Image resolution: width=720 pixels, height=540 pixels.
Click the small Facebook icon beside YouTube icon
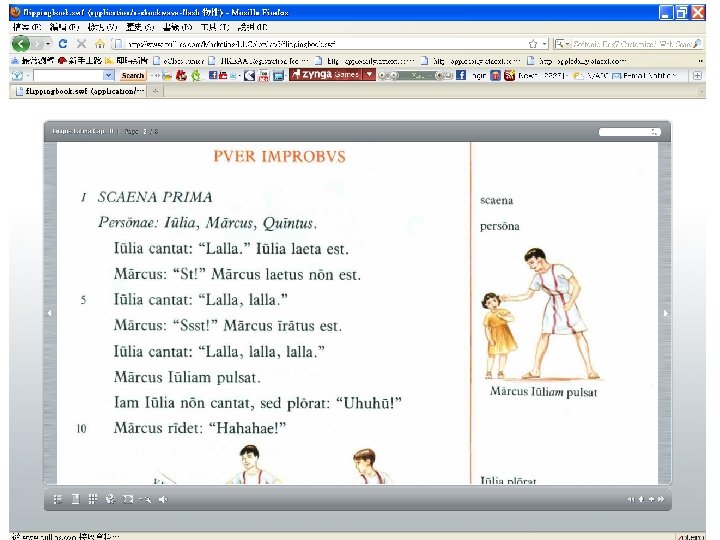213,75
